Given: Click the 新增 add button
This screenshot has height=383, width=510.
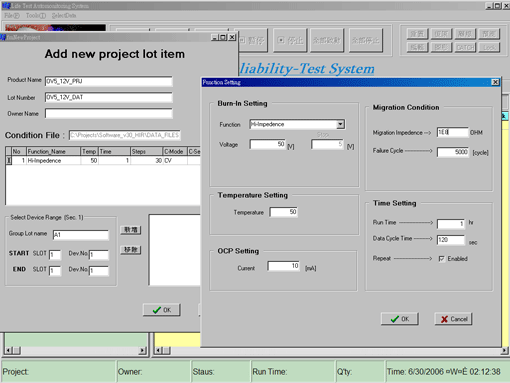Looking at the screenshot, I should [x=131, y=230].
